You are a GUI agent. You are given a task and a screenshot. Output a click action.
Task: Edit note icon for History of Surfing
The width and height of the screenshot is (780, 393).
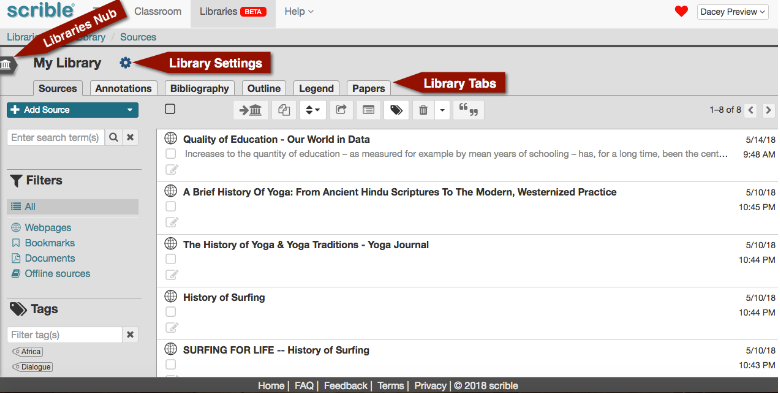(172, 327)
